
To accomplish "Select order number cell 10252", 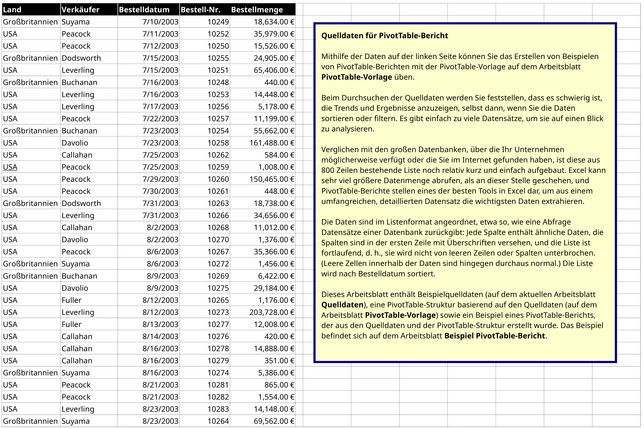I will pos(205,34).
